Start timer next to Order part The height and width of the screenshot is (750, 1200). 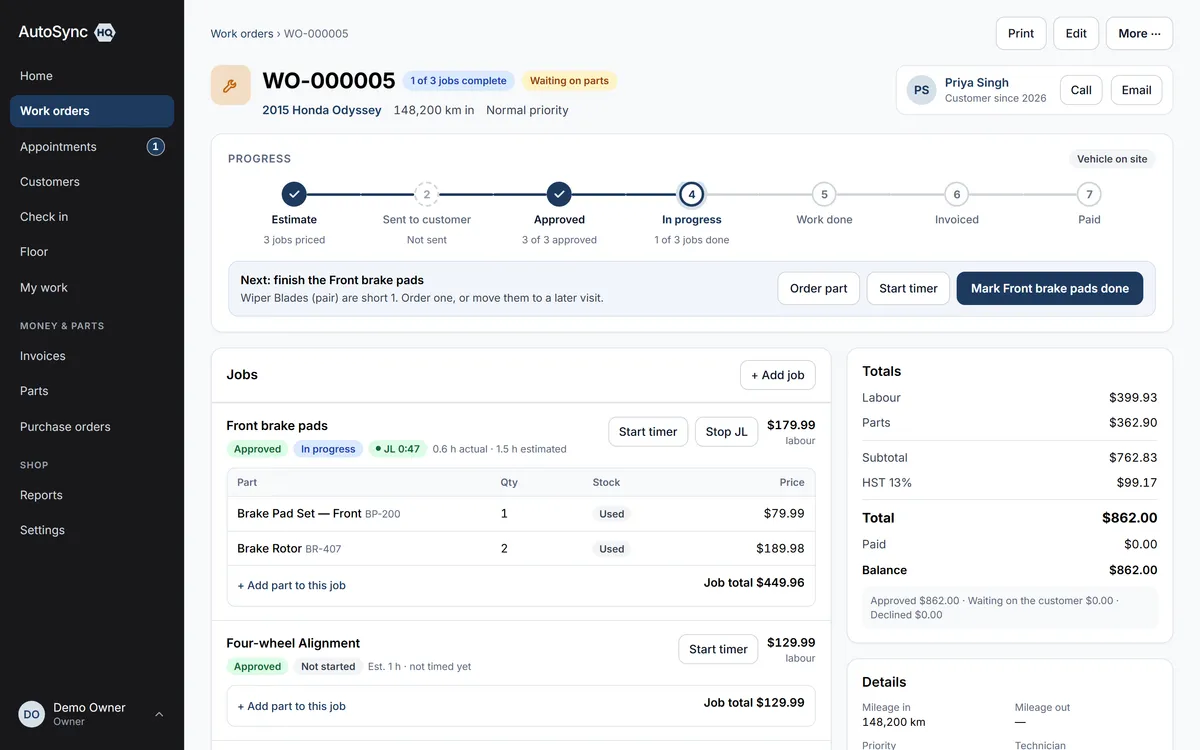point(908,288)
